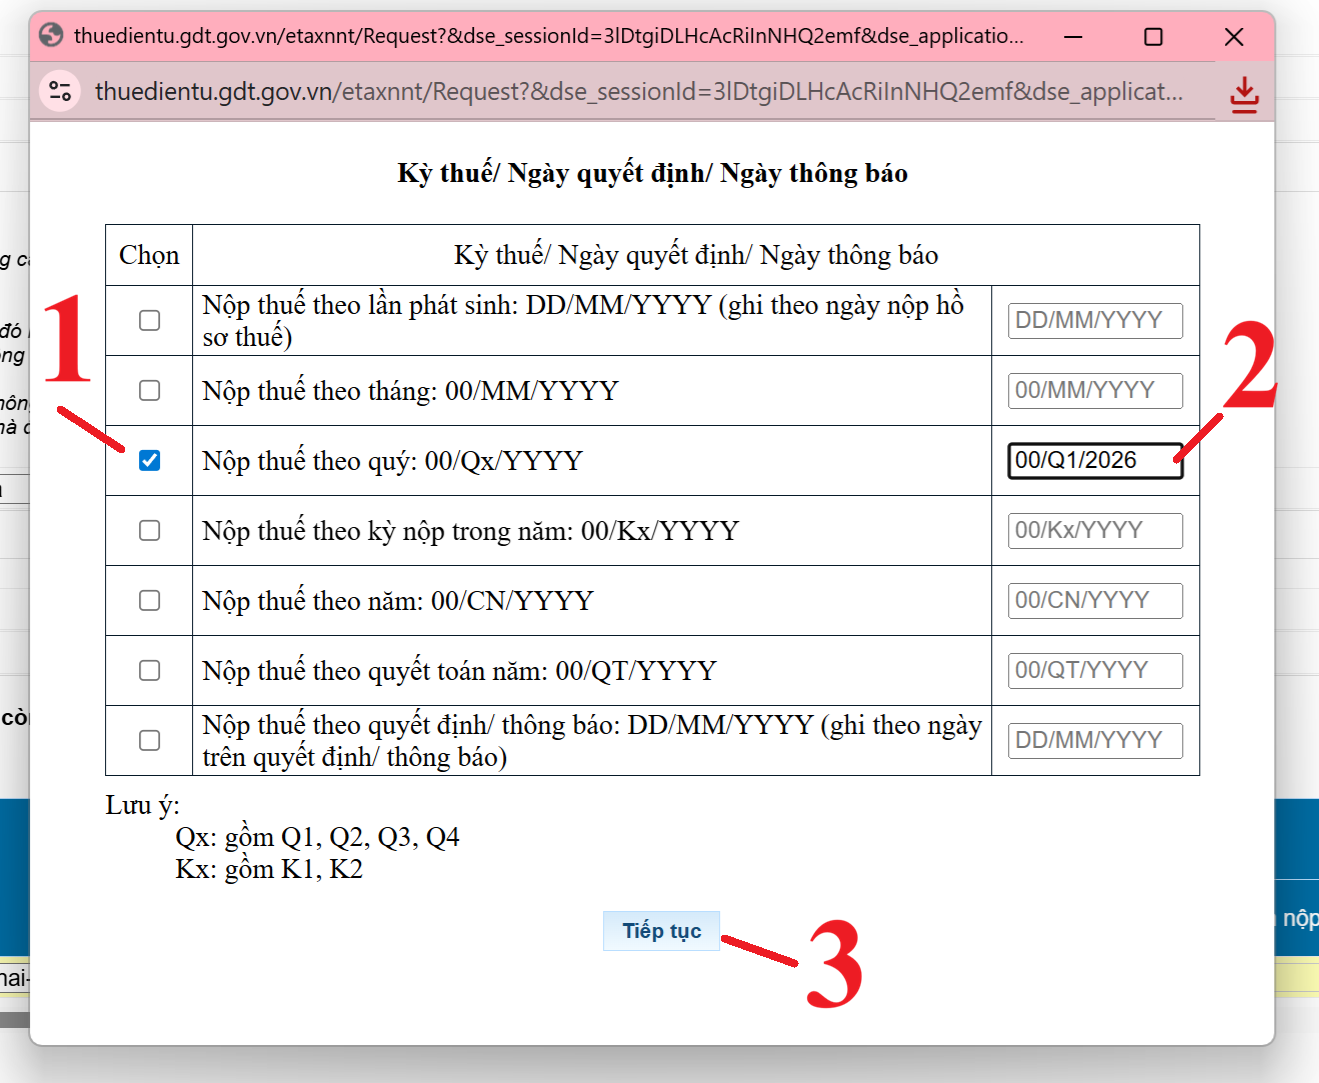Viewport: 1319px width, 1083px height.
Task: Uncheck the 'Nộp thuế theo quý' checkbox
Action: pos(150,460)
